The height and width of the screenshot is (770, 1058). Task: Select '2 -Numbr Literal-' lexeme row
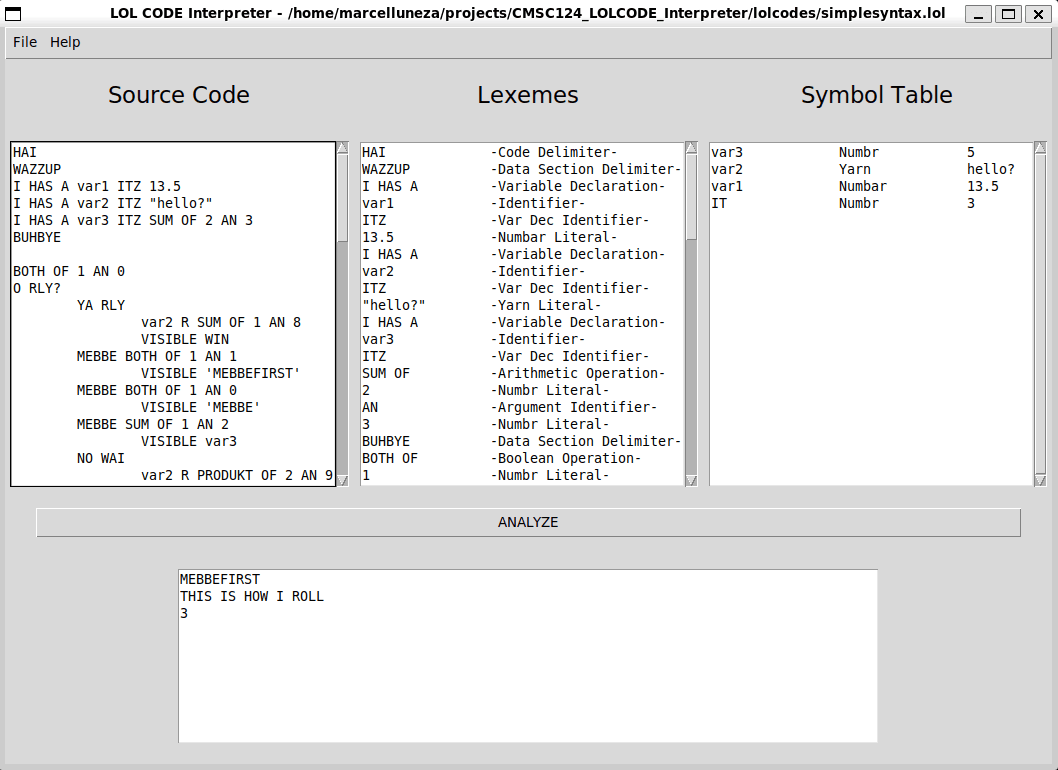click(x=522, y=390)
